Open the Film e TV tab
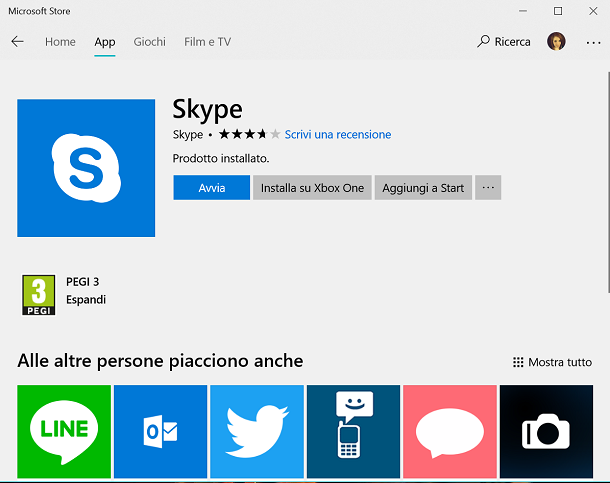 point(207,42)
